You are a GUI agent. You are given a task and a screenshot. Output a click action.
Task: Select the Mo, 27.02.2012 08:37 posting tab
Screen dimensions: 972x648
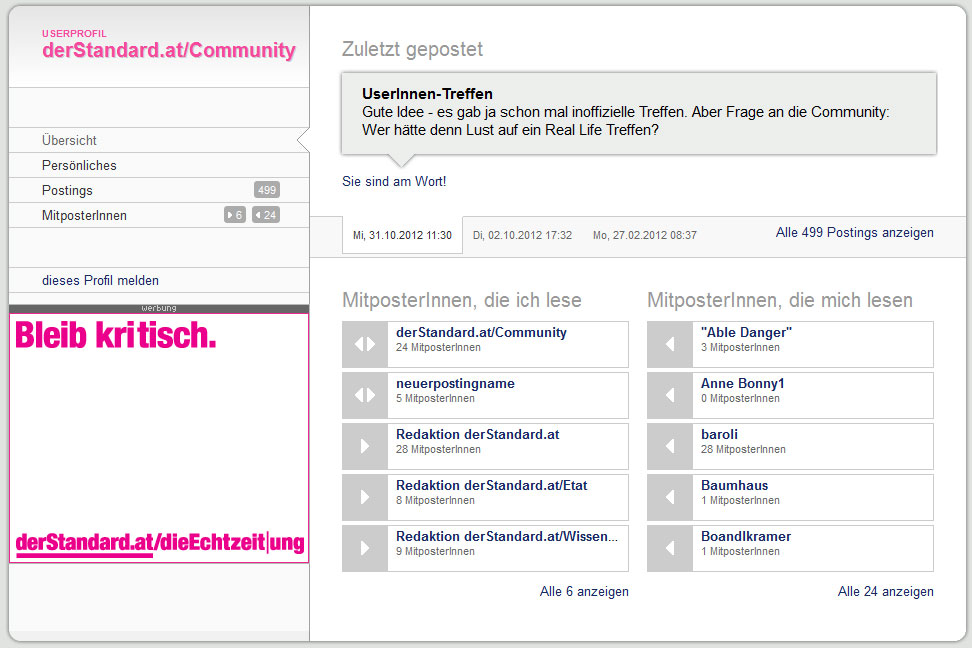645,235
